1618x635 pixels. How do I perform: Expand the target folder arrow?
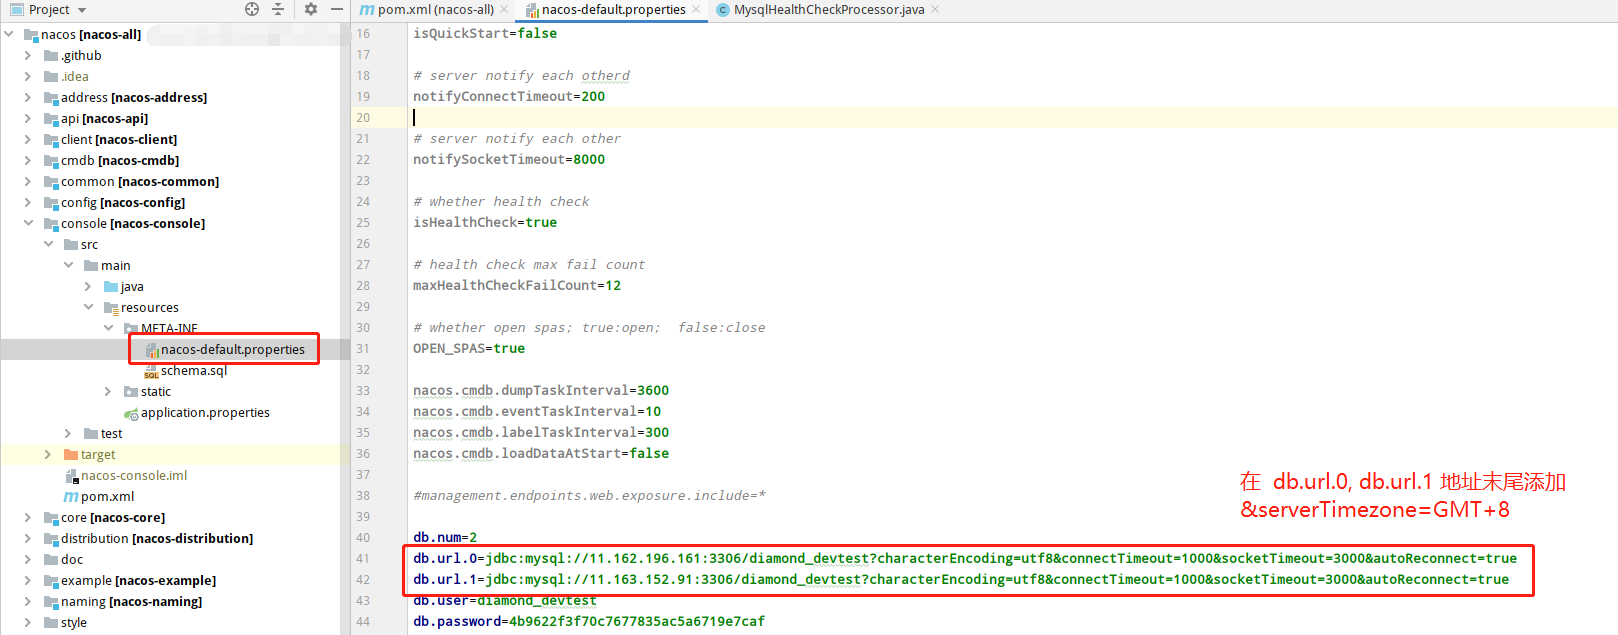click(48, 454)
